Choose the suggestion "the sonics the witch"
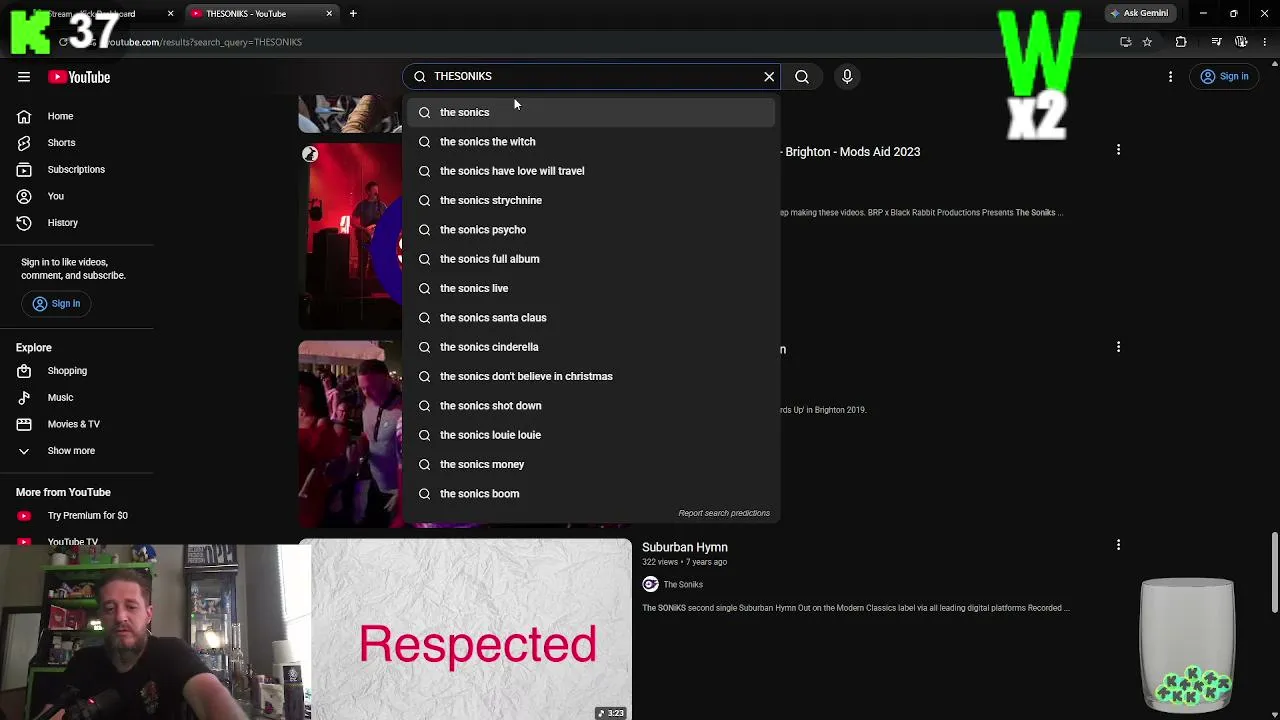Viewport: 1280px width, 720px height. tap(590, 142)
